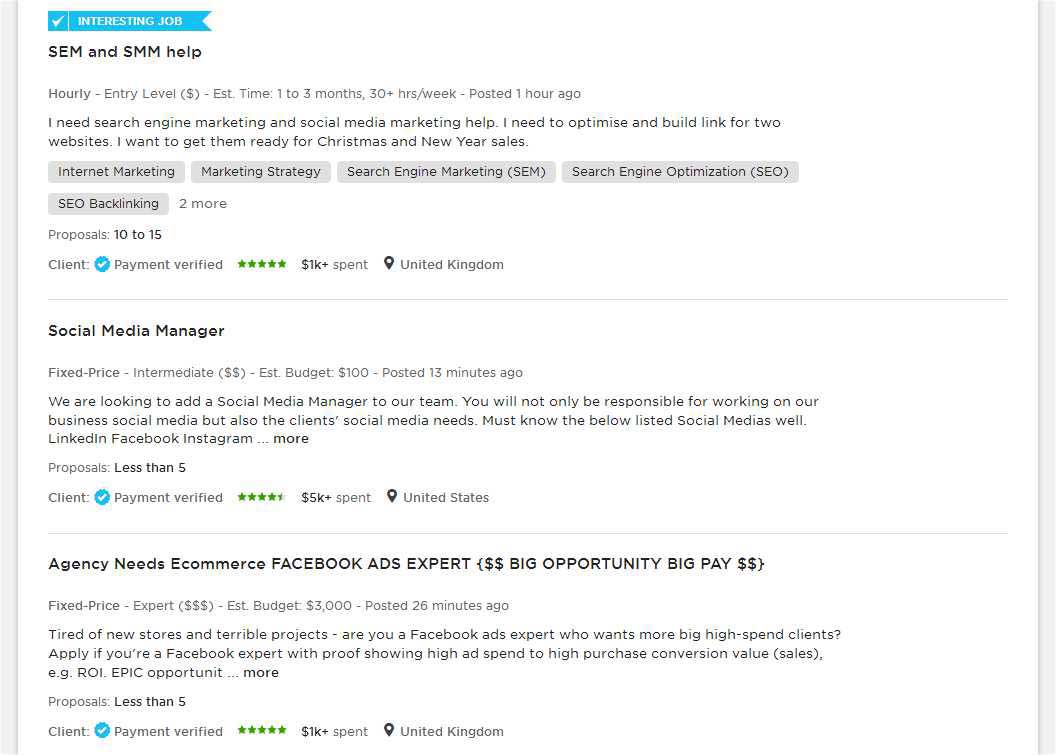Click star rating of Facebook Ads job client
Viewport: 1056px width, 755px height.
tap(262, 730)
